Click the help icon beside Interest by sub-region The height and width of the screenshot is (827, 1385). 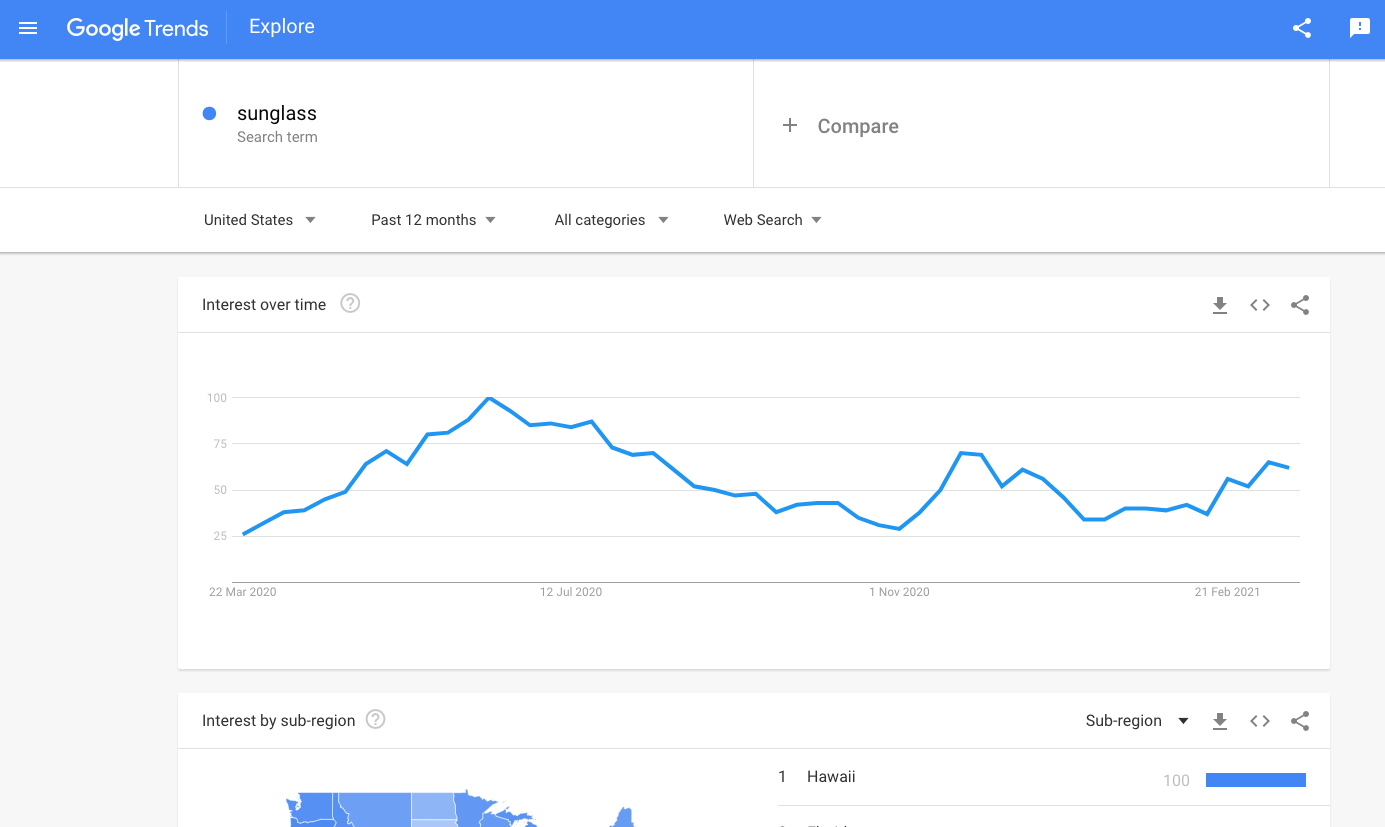(375, 718)
